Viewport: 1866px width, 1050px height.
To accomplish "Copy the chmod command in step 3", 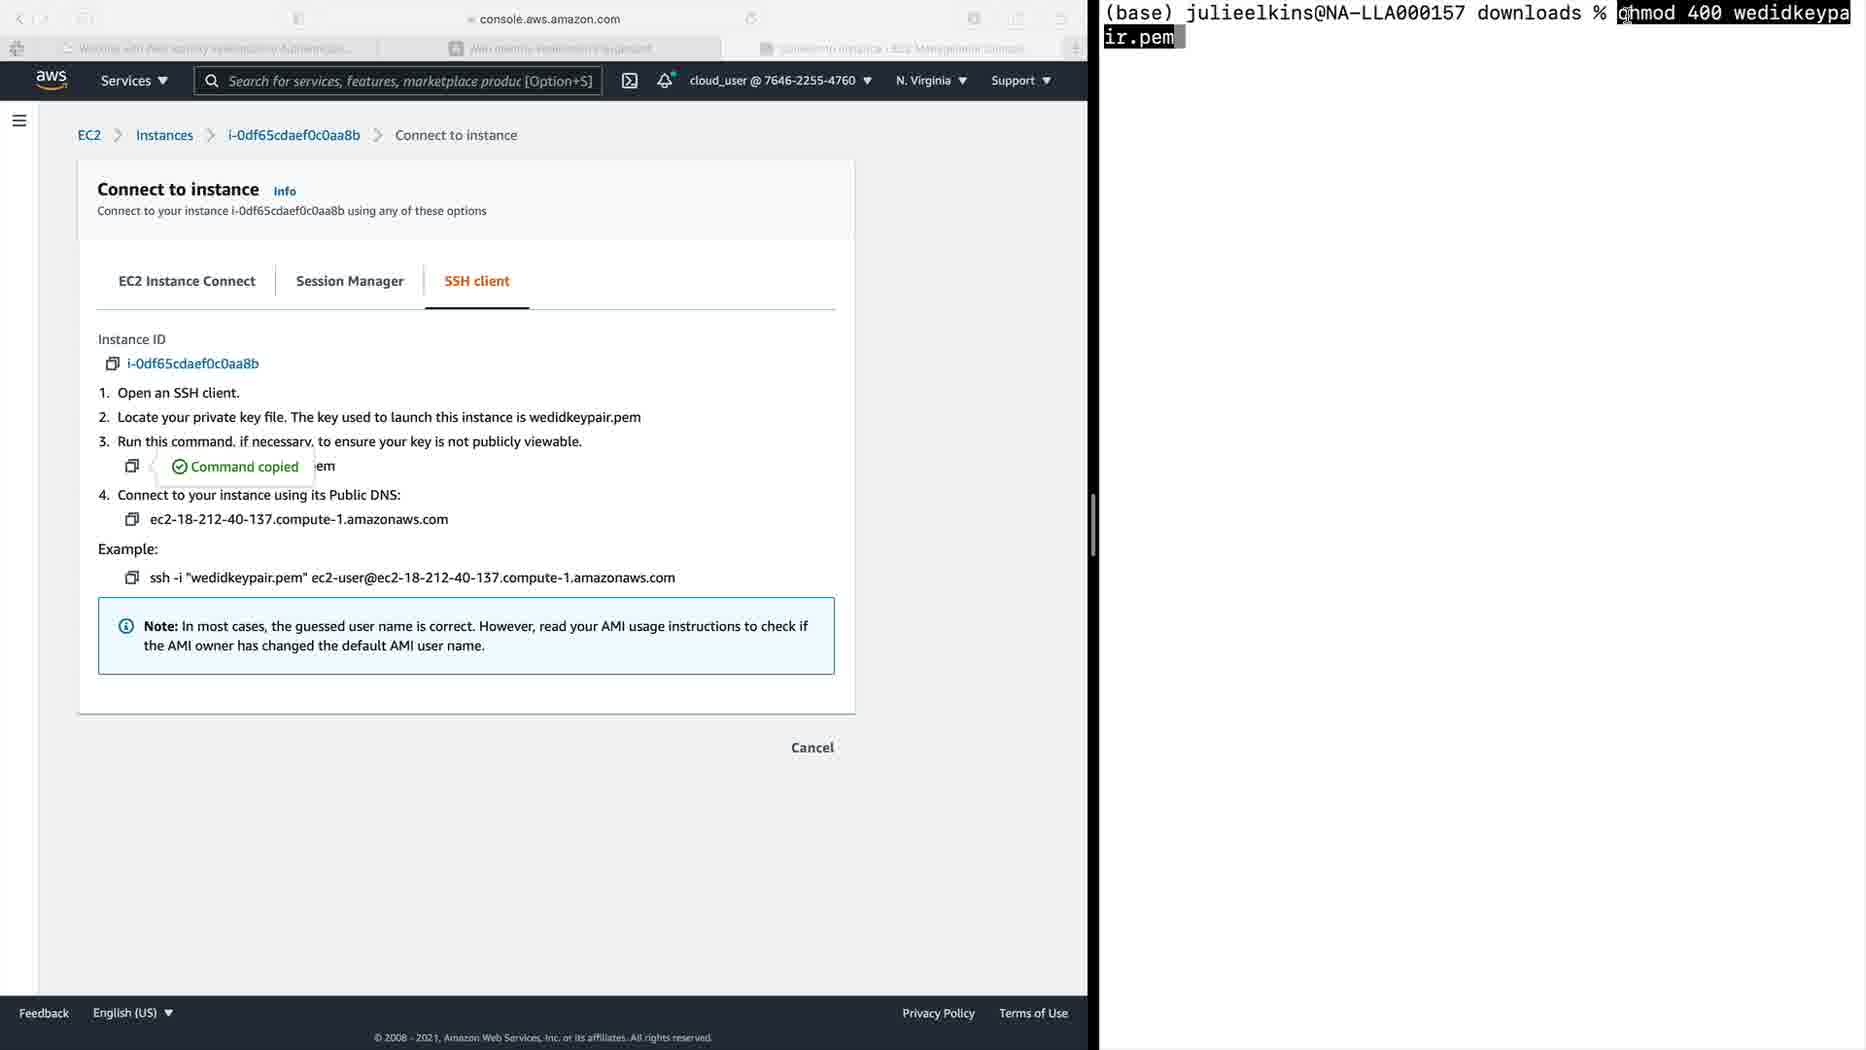I will [x=131, y=466].
